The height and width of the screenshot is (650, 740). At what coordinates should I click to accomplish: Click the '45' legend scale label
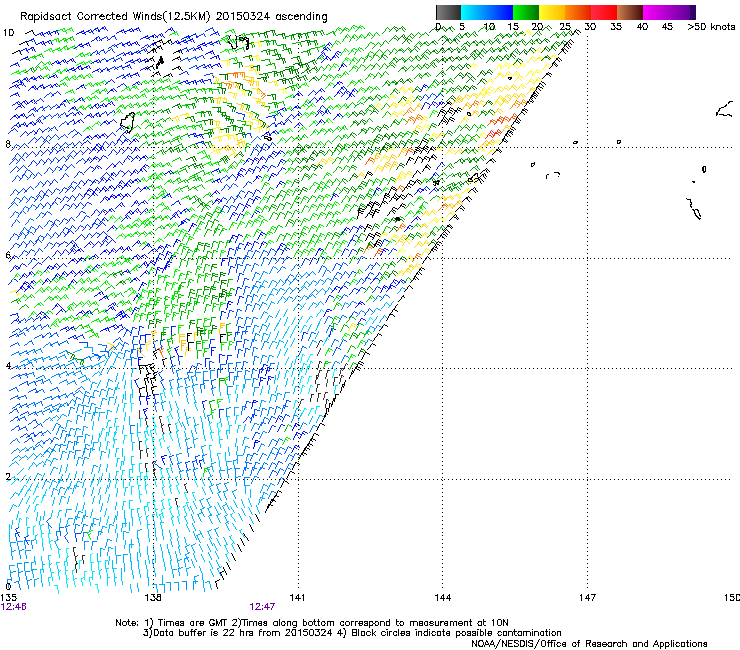pos(667,27)
